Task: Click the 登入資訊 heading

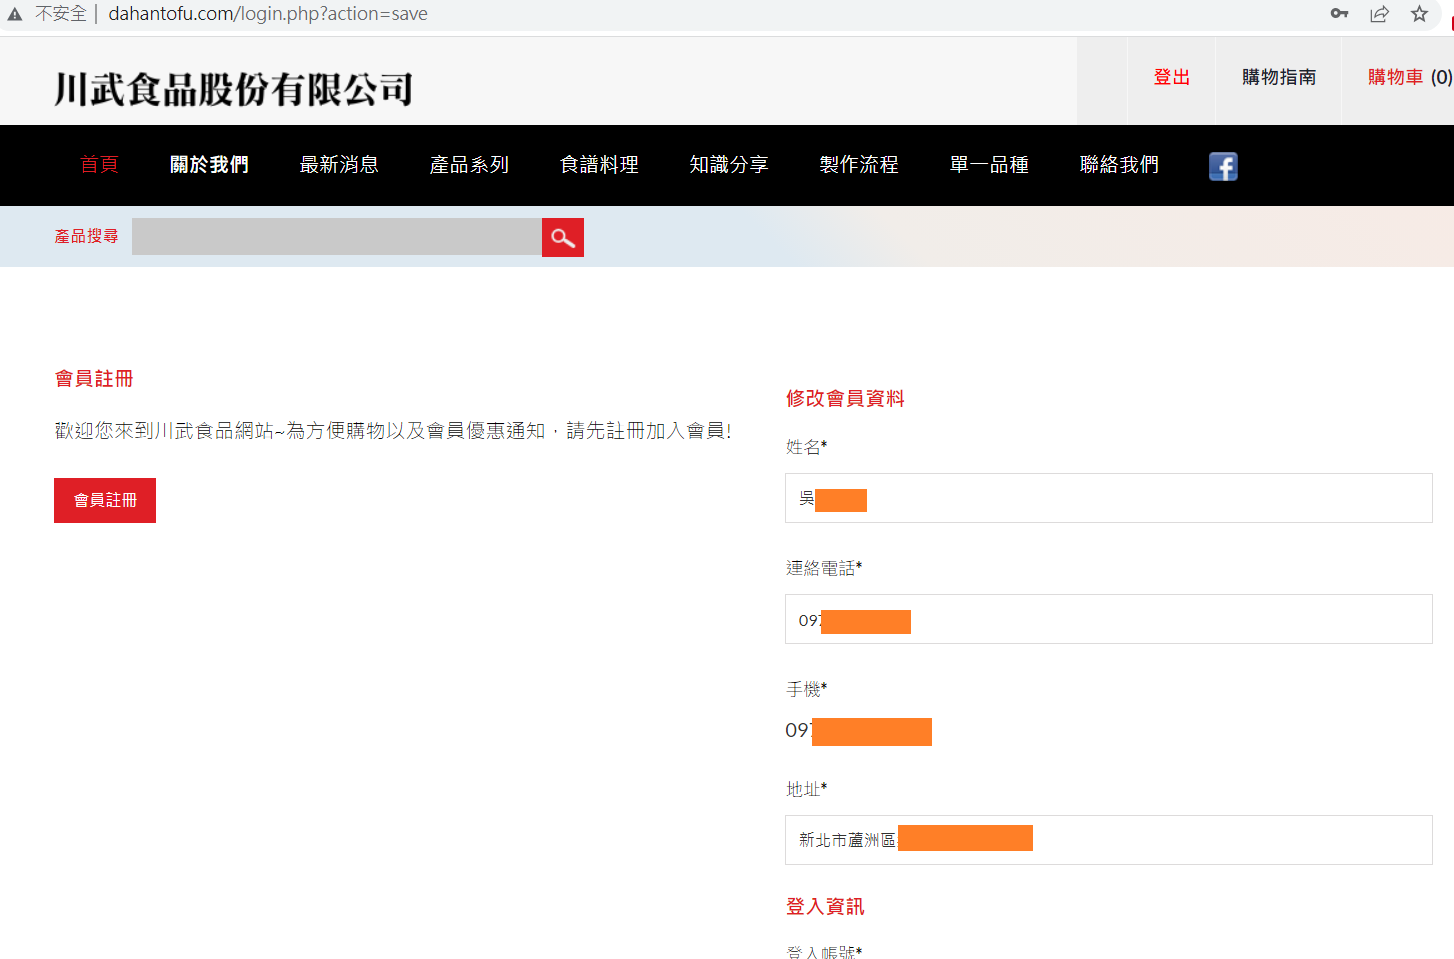Action: pos(825,907)
